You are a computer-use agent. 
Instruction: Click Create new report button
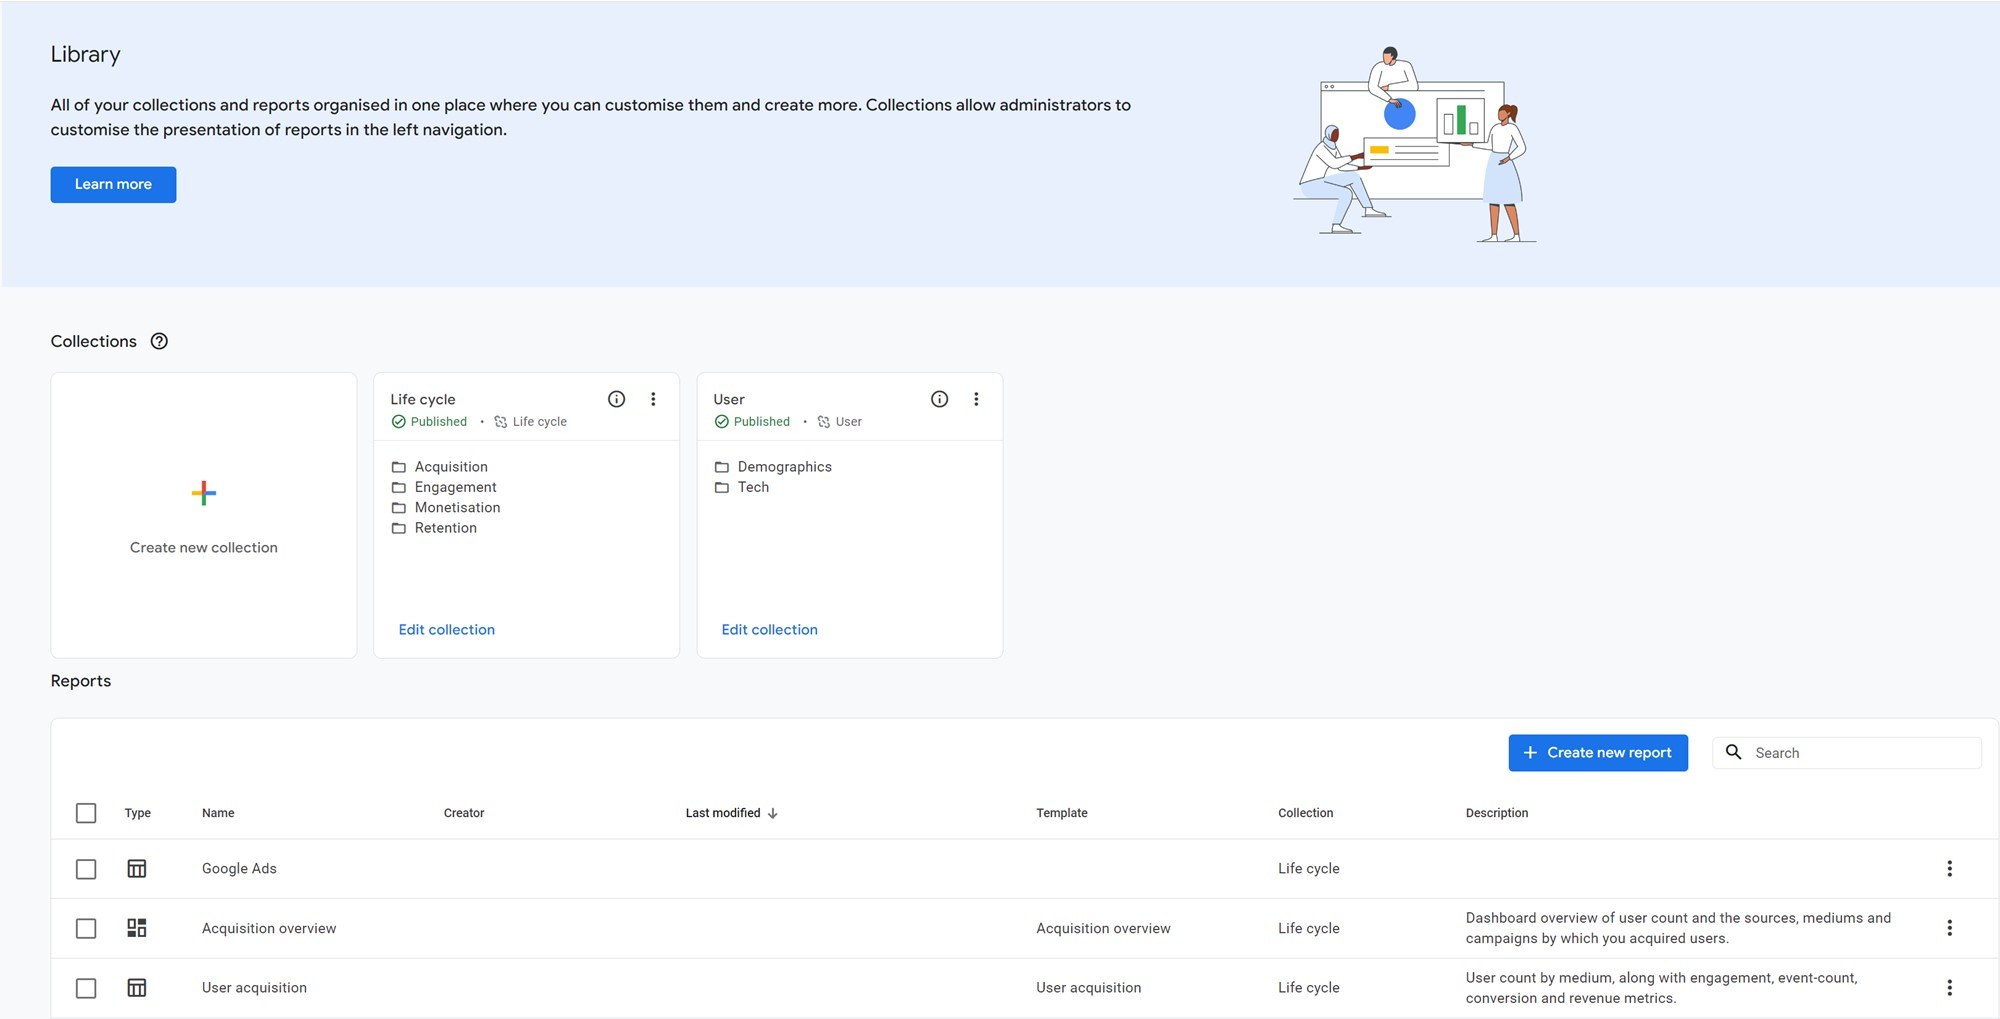[1598, 753]
